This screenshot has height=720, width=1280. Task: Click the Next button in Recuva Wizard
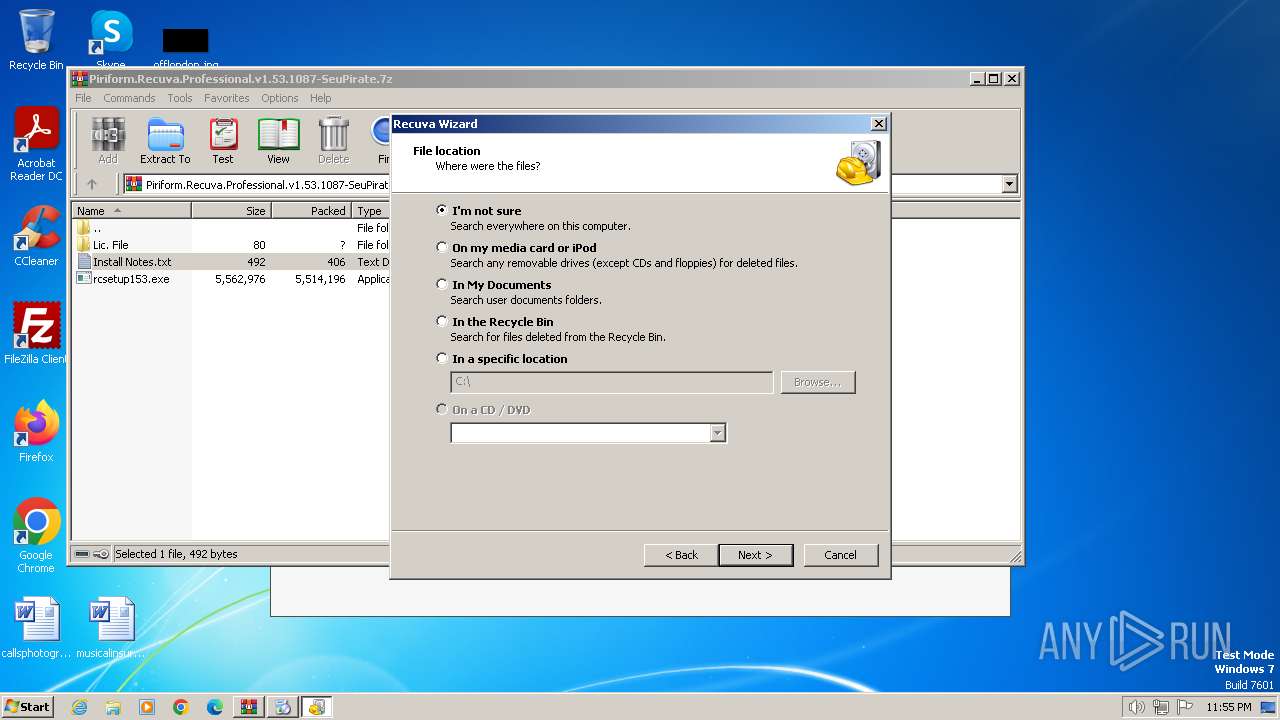[x=756, y=555]
